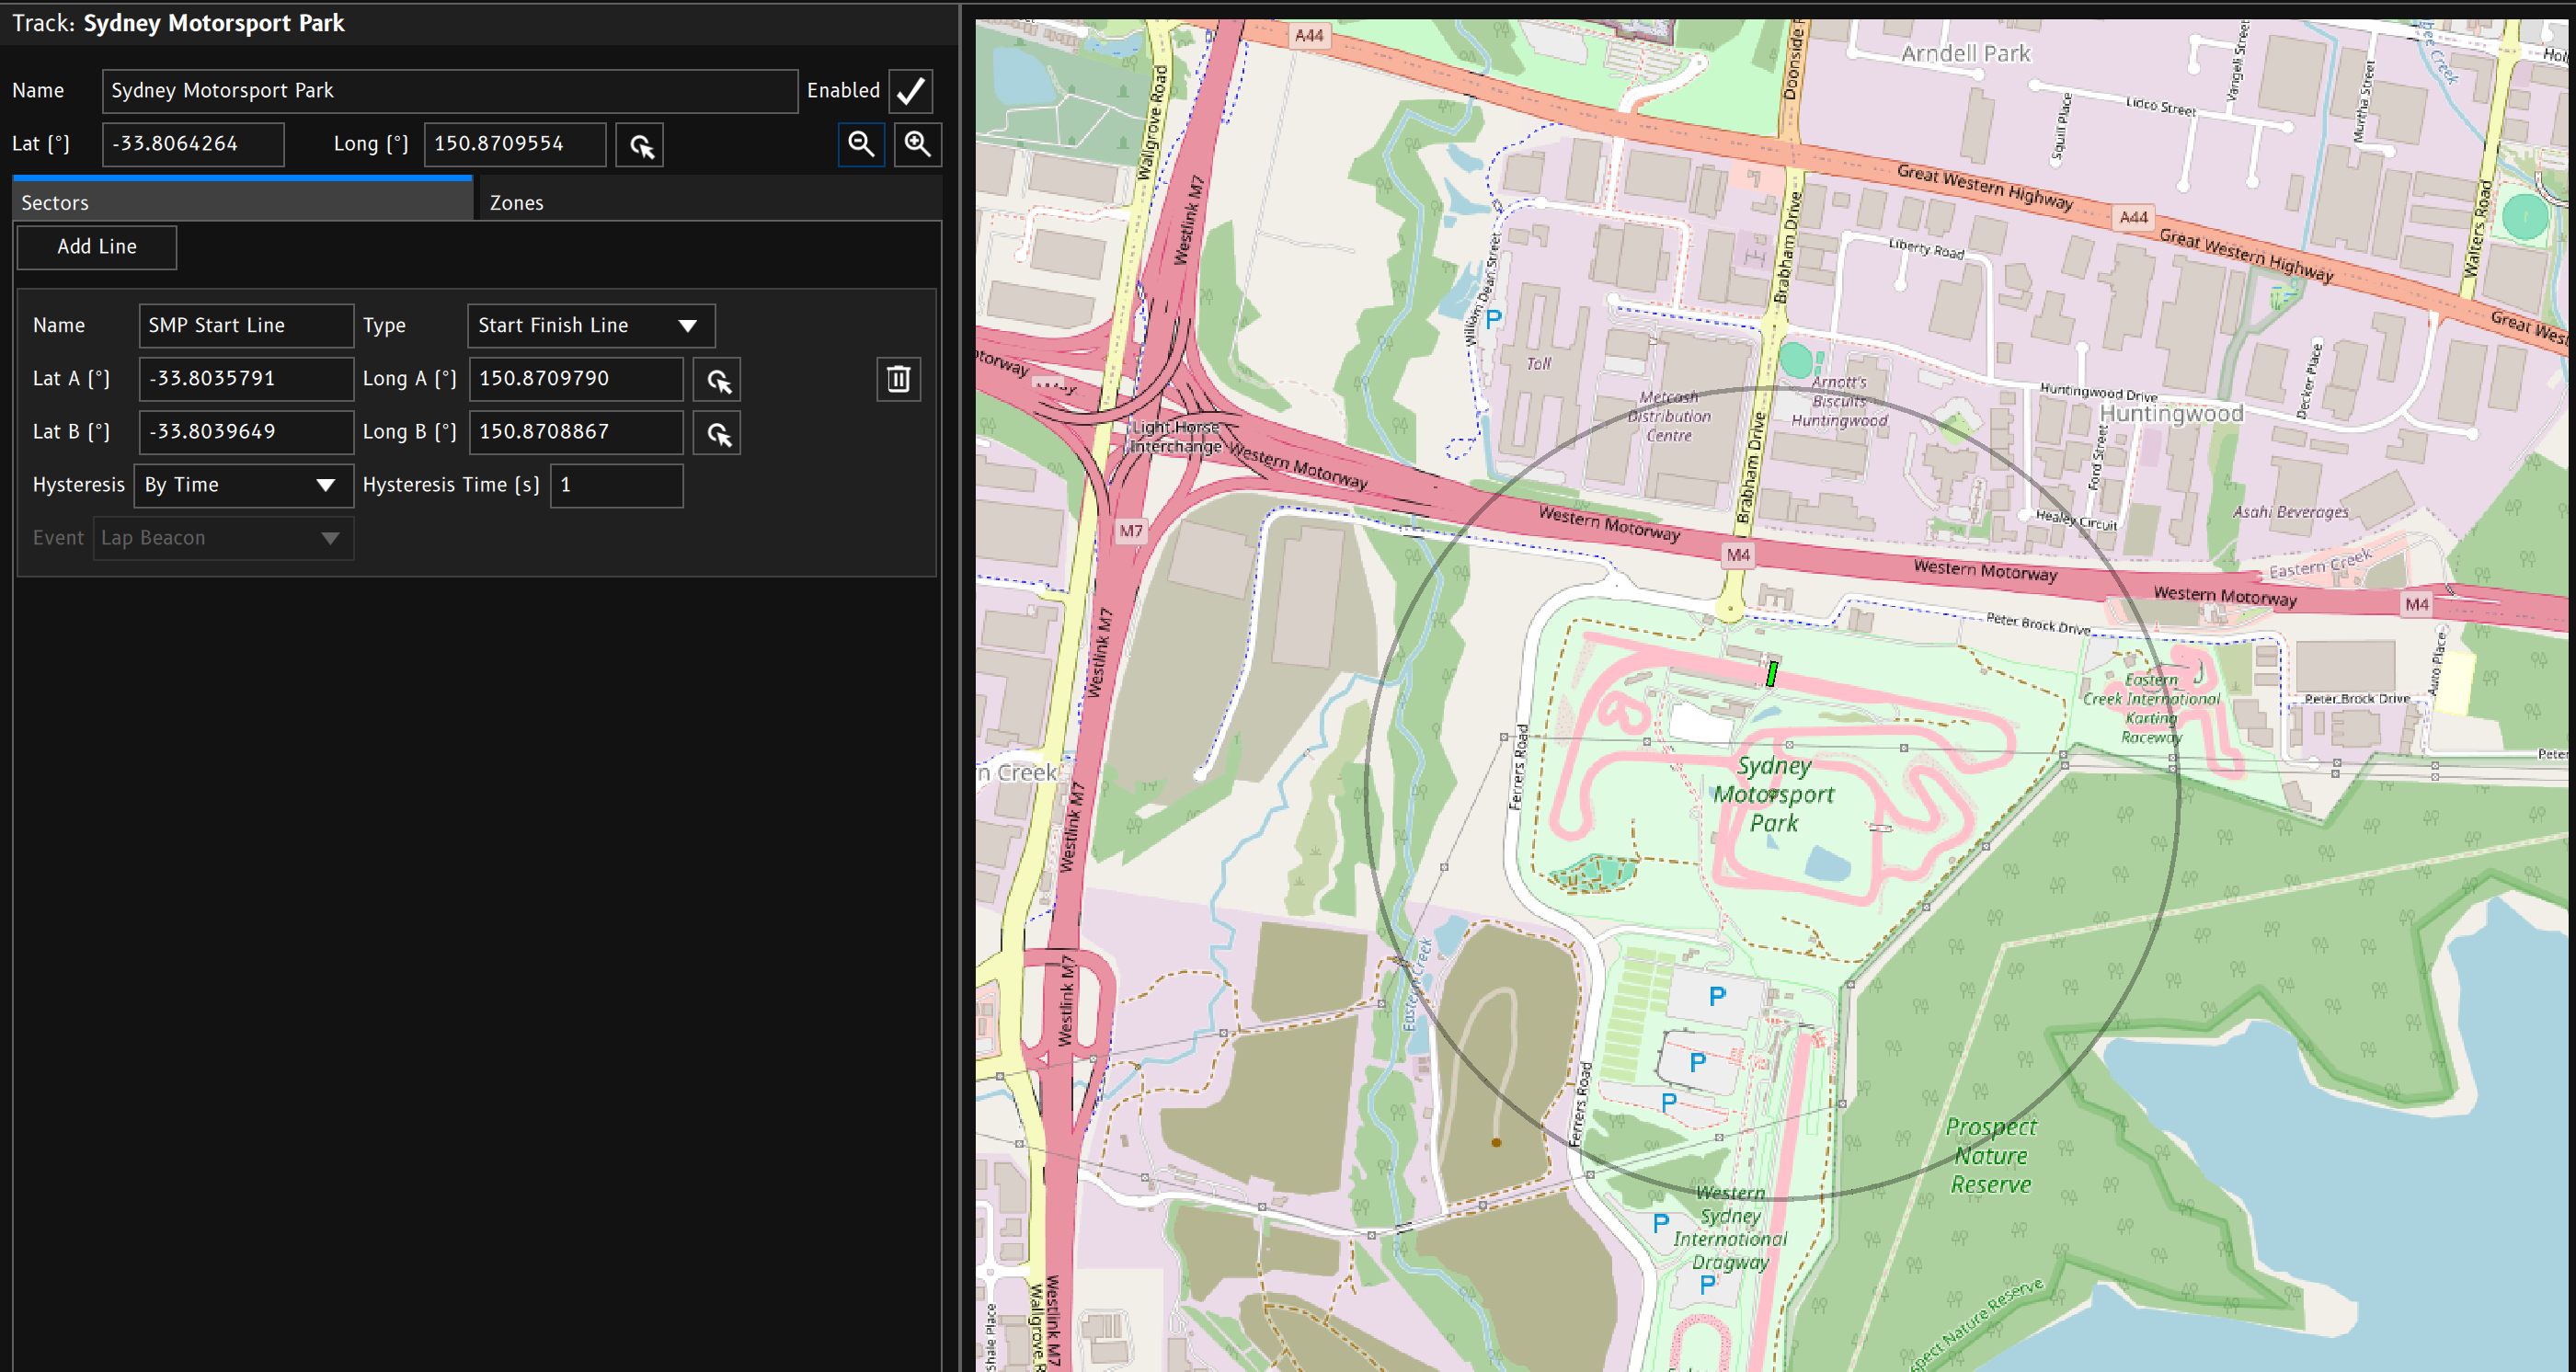Click the Long B value field
The width and height of the screenshot is (2576, 1372).
pyautogui.click(x=577, y=432)
